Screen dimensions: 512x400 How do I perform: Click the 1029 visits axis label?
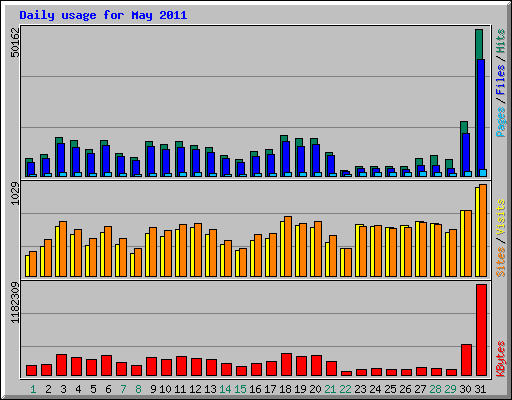click(15, 193)
